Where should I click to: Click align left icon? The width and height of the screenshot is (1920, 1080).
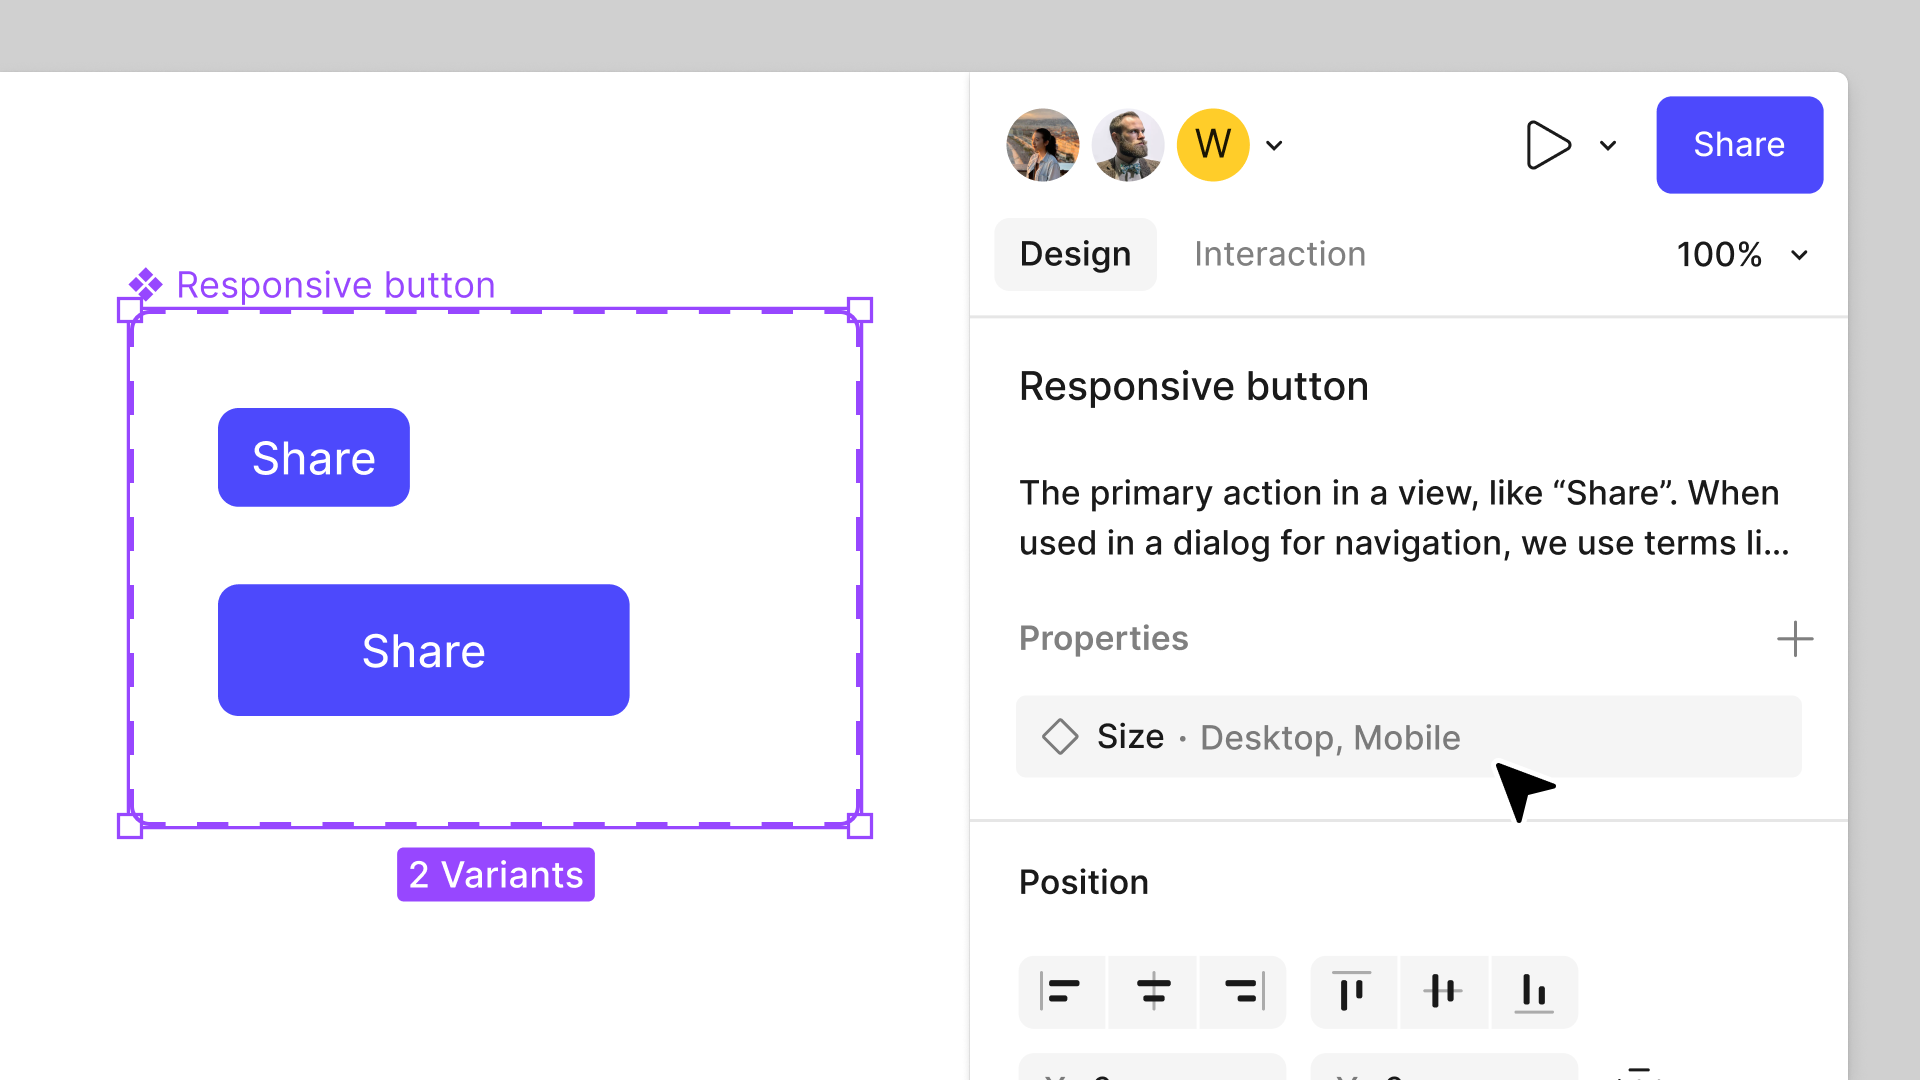click(x=1061, y=991)
